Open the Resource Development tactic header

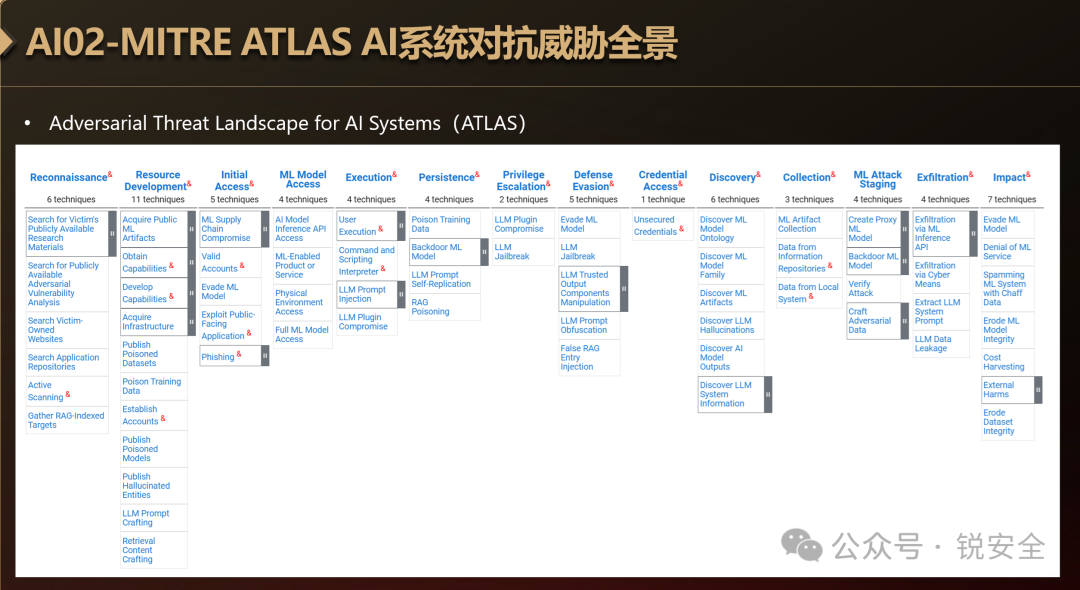(158, 180)
